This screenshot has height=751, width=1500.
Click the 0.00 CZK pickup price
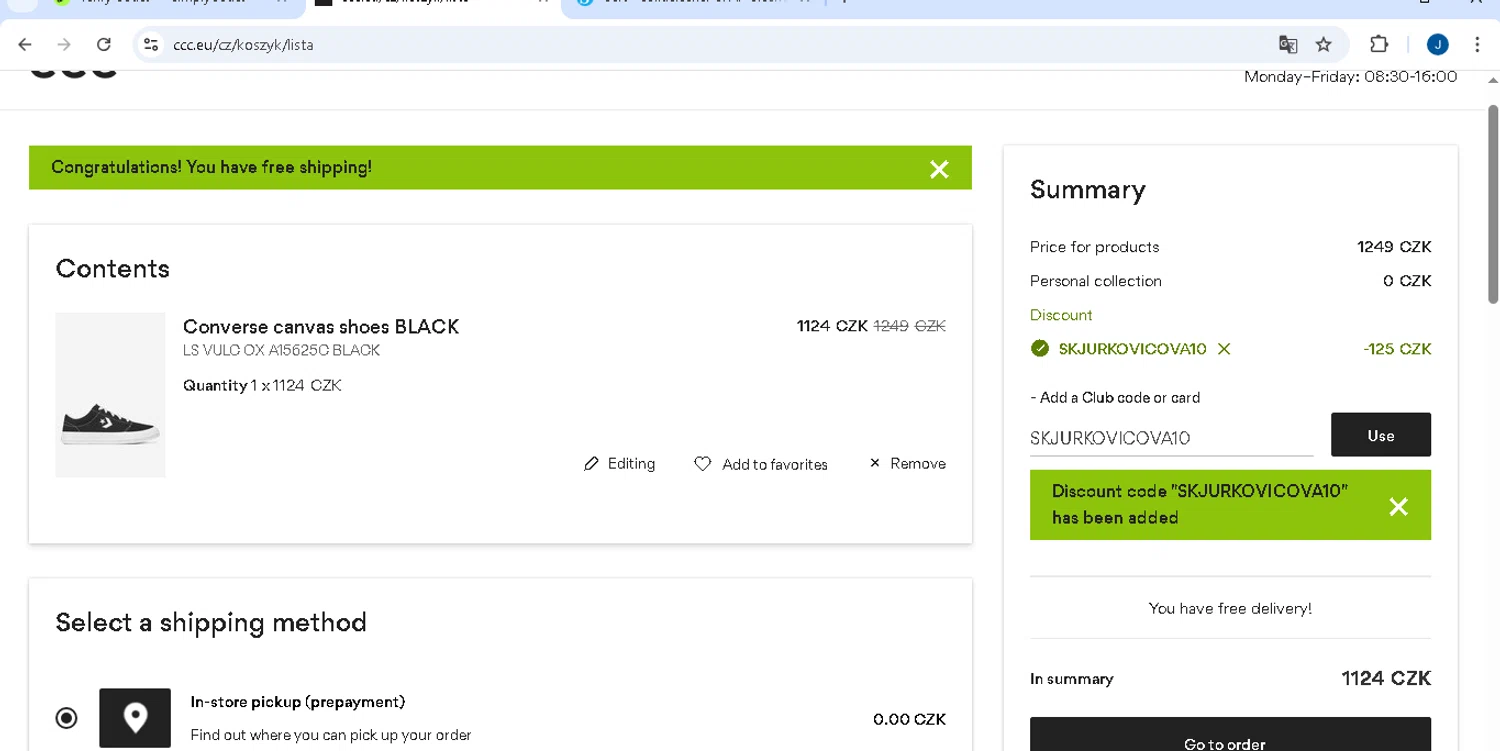(909, 719)
